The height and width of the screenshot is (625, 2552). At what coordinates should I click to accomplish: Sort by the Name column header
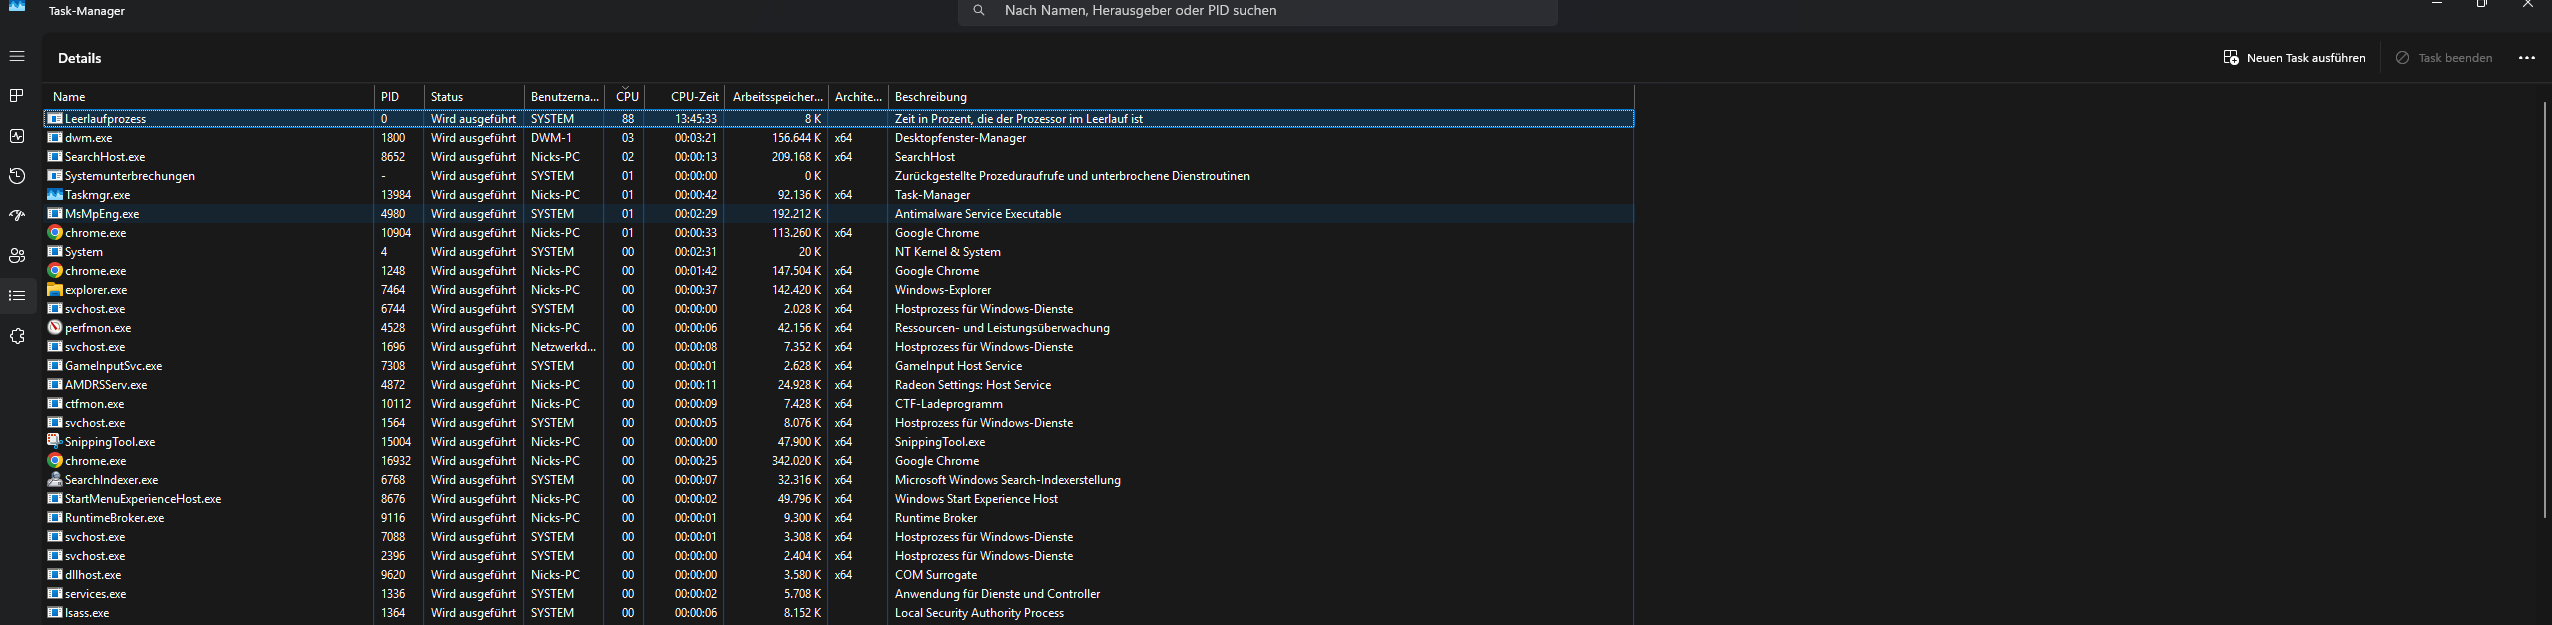209,97
